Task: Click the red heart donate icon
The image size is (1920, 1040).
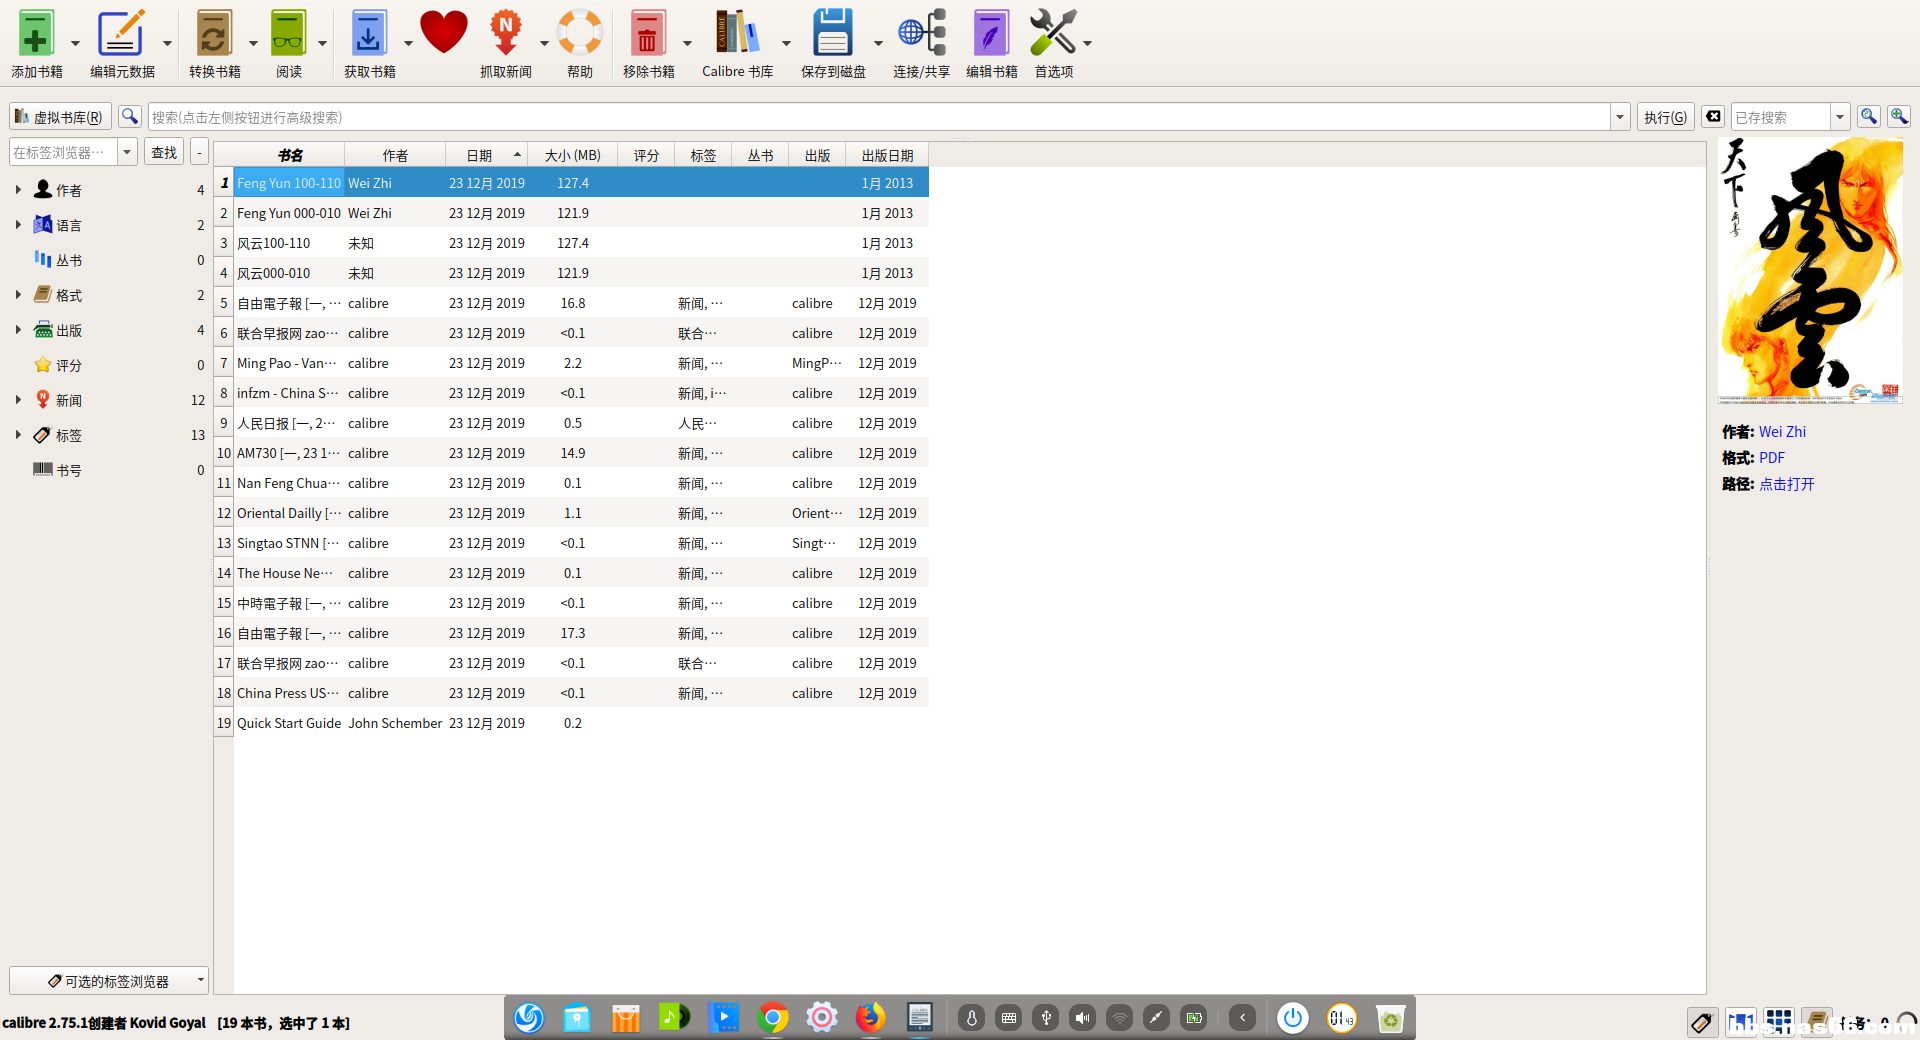Action: 444,32
